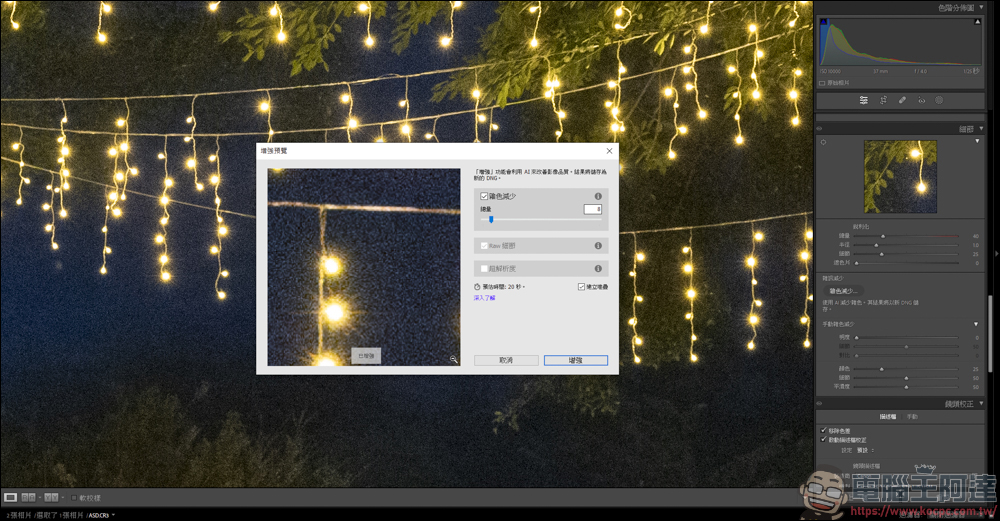Open 設定 預設 dropdown

tap(865, 450)
